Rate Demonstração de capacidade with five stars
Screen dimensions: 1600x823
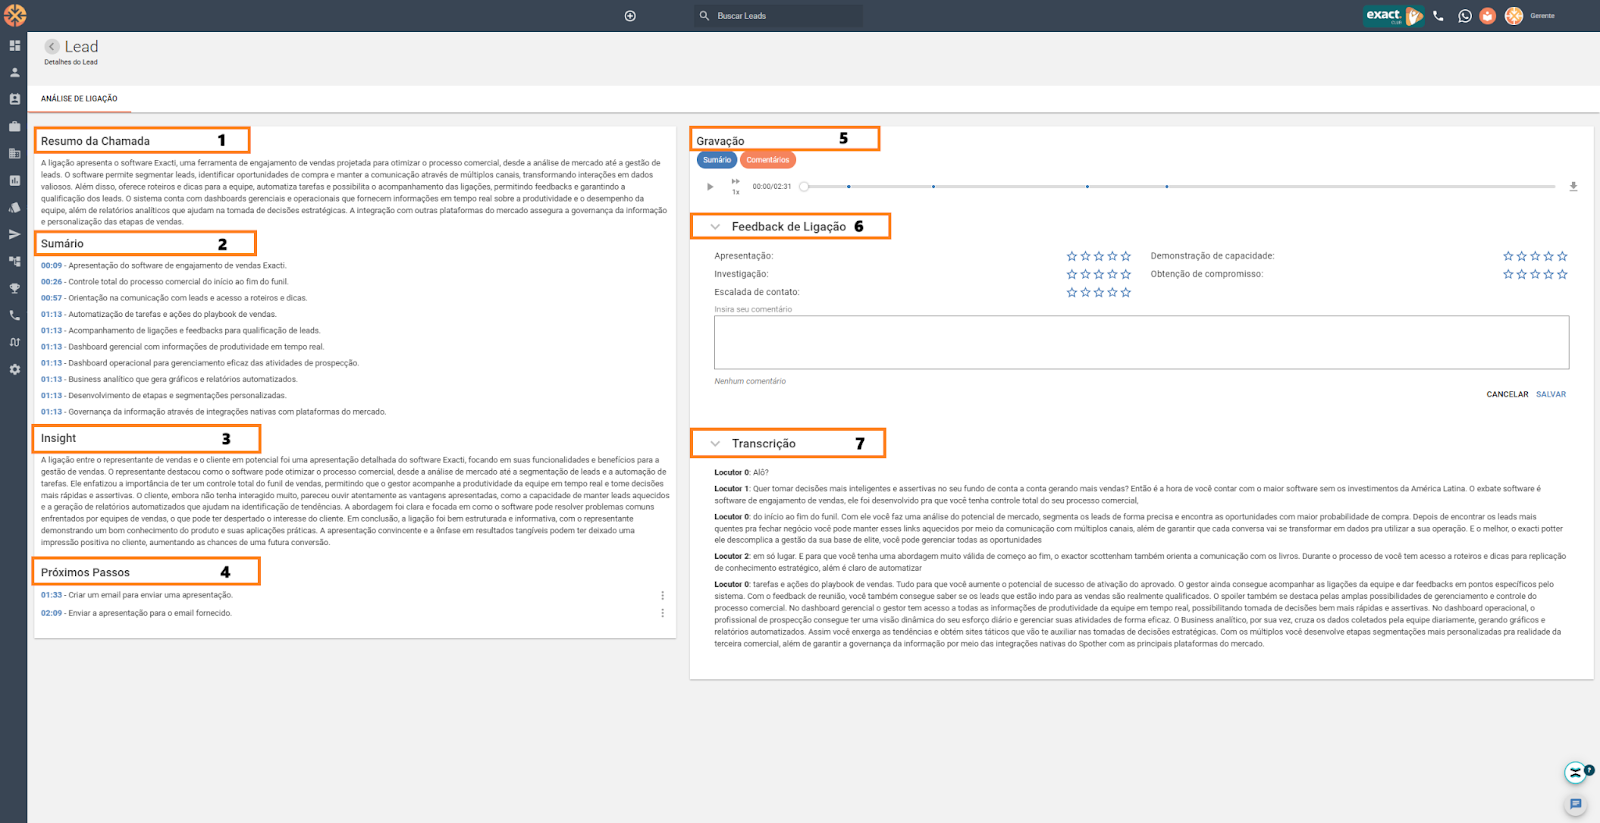click(x=1563, y=256)
